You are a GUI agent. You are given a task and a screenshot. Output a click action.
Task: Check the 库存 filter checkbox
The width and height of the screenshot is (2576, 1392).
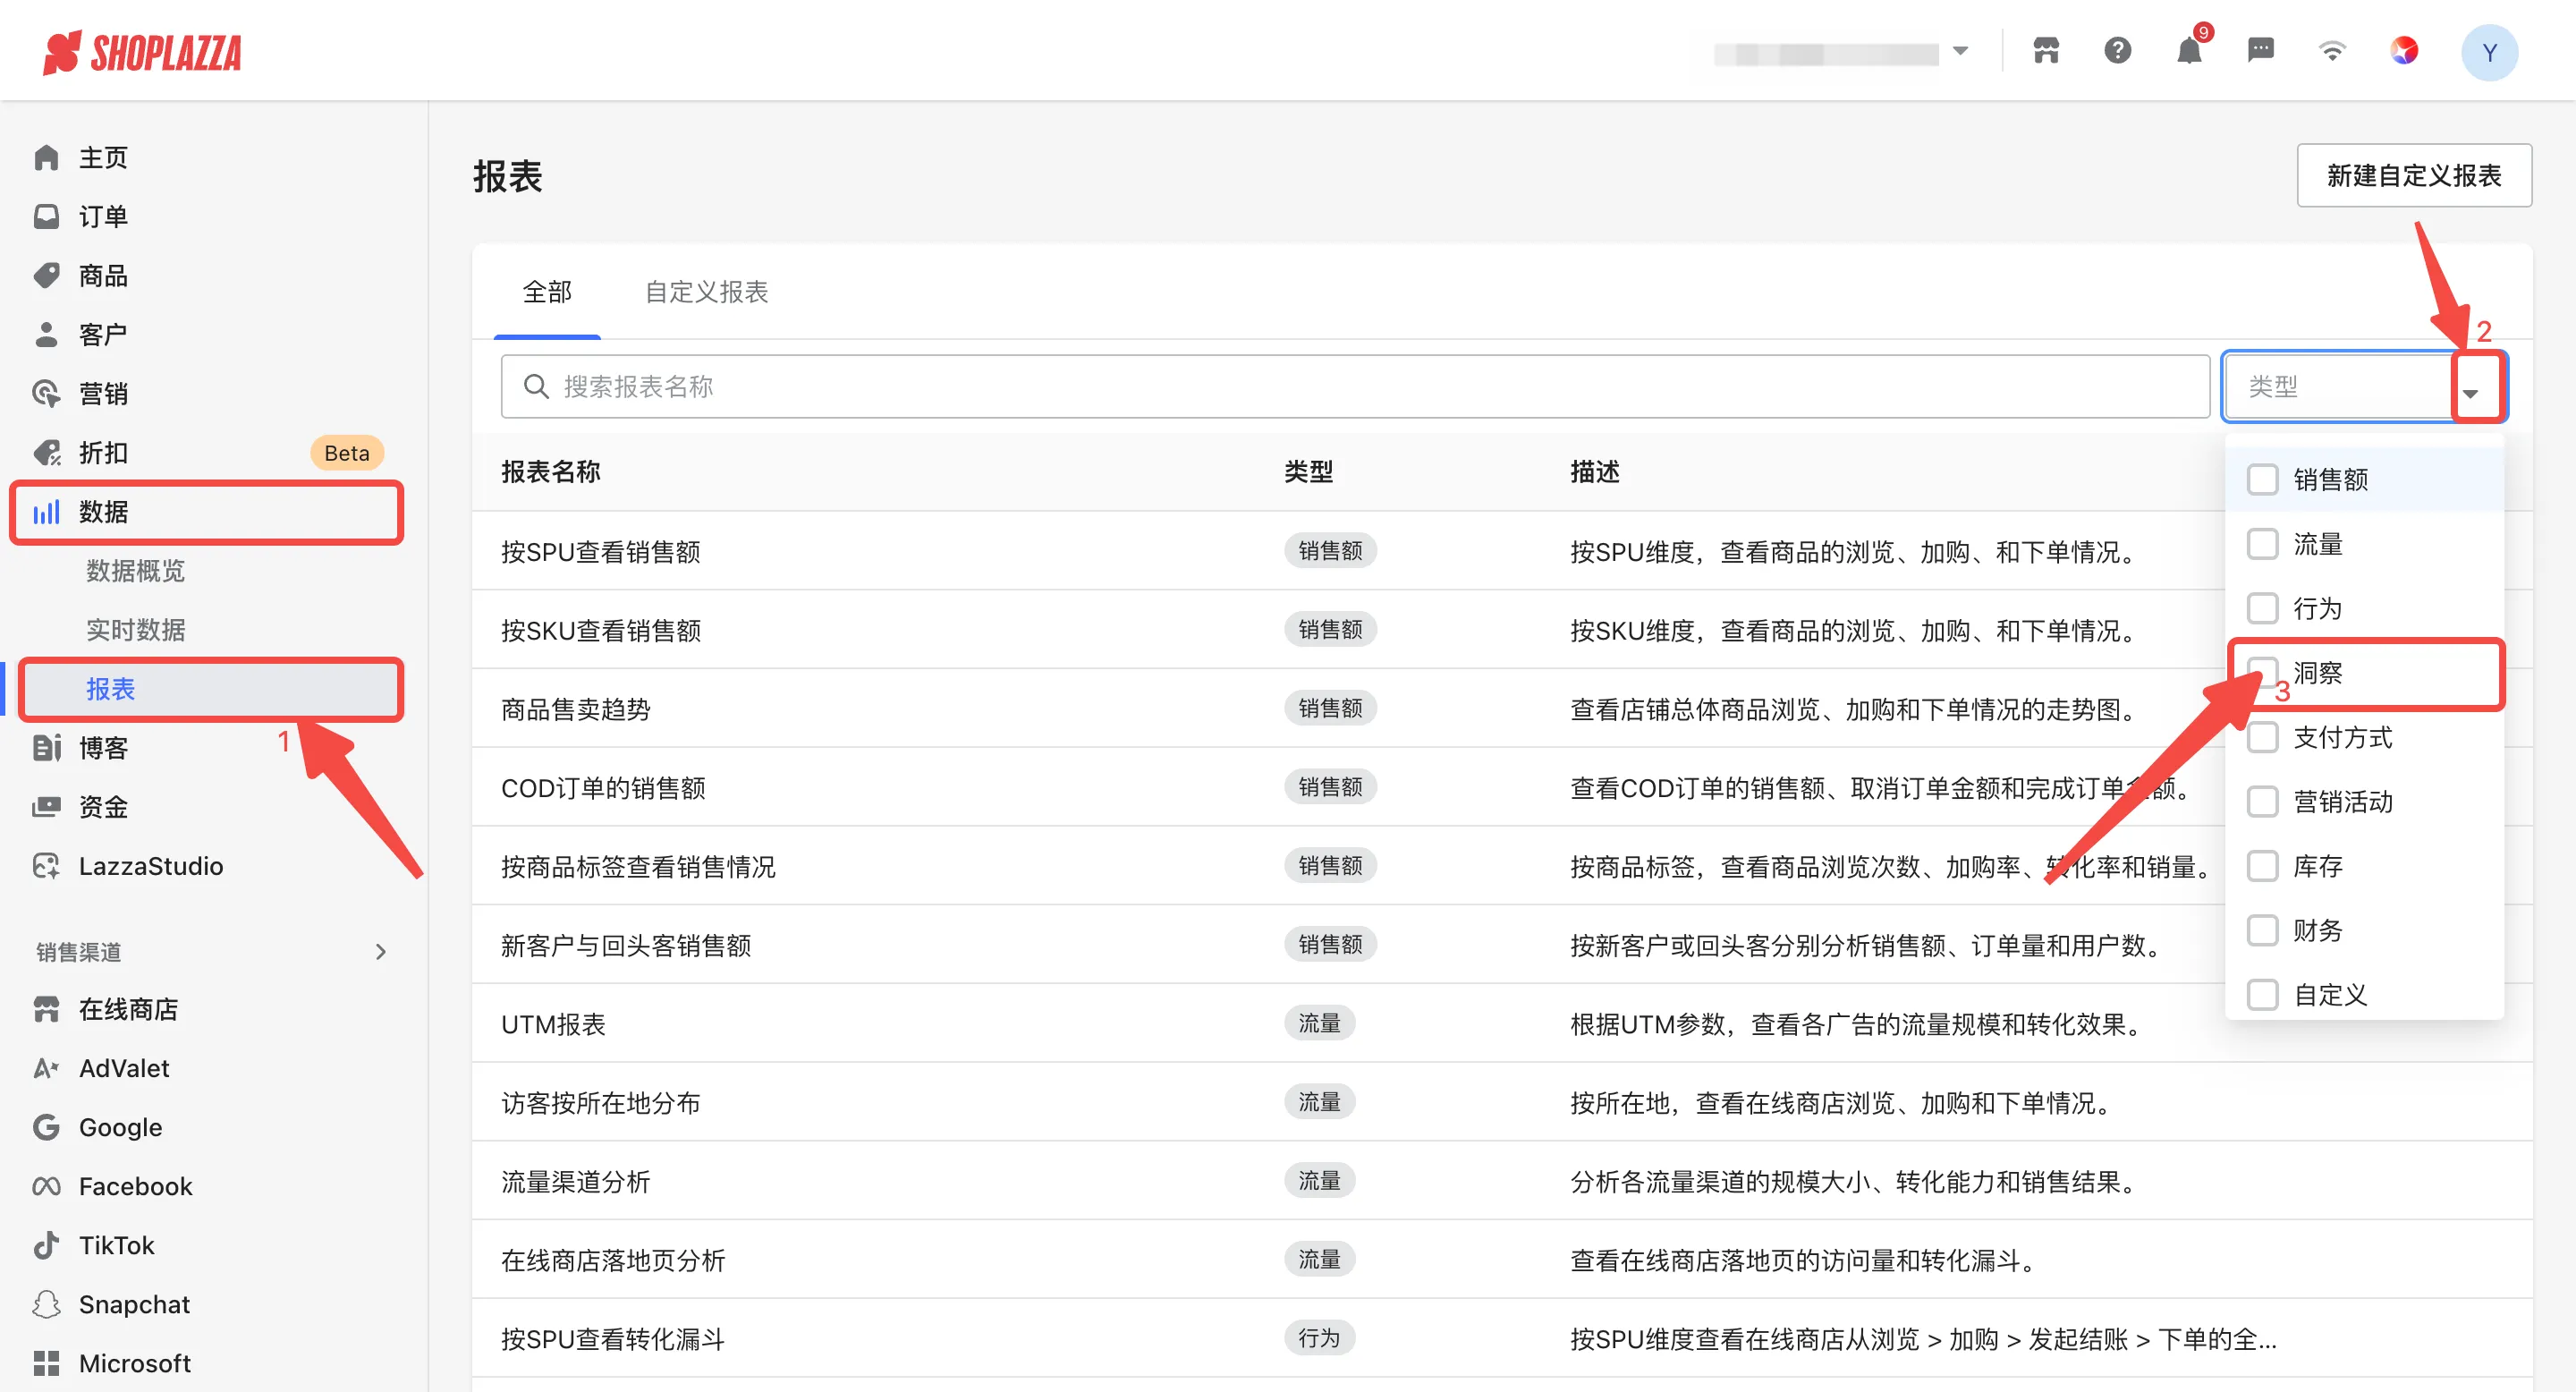2262,867
